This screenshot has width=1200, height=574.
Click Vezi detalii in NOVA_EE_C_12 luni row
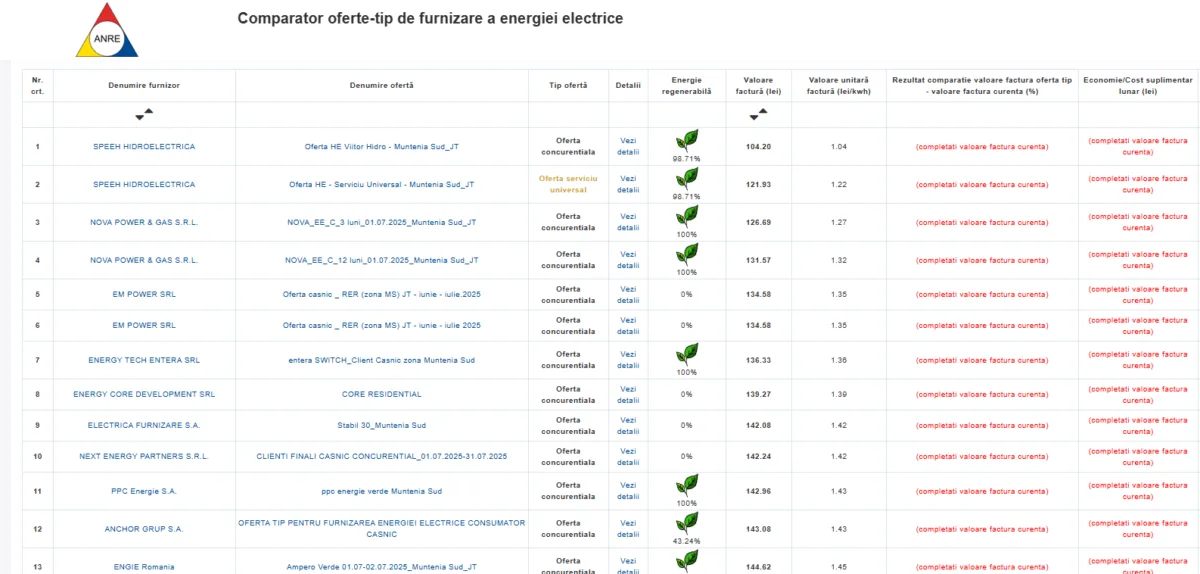pos(628,260)
